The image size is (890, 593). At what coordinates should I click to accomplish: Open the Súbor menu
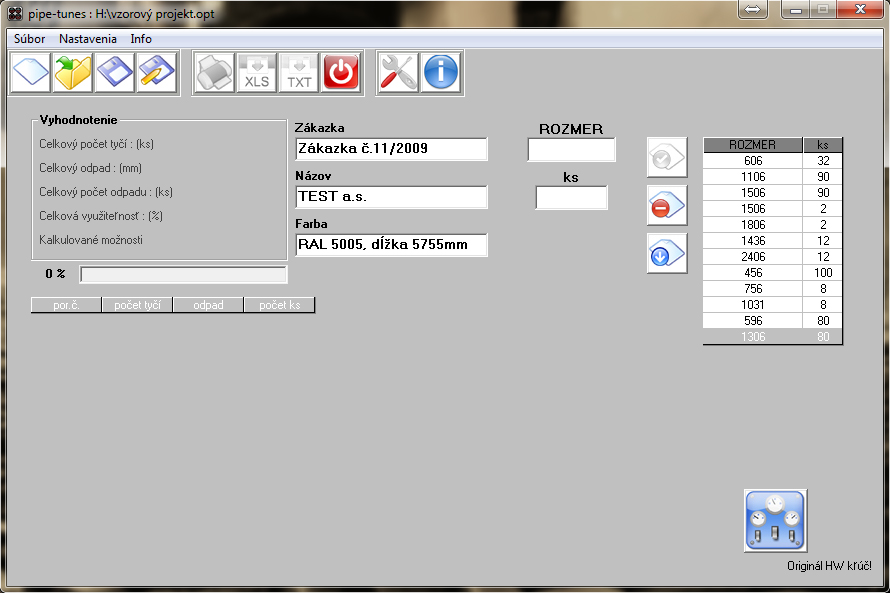click(30, 39)
